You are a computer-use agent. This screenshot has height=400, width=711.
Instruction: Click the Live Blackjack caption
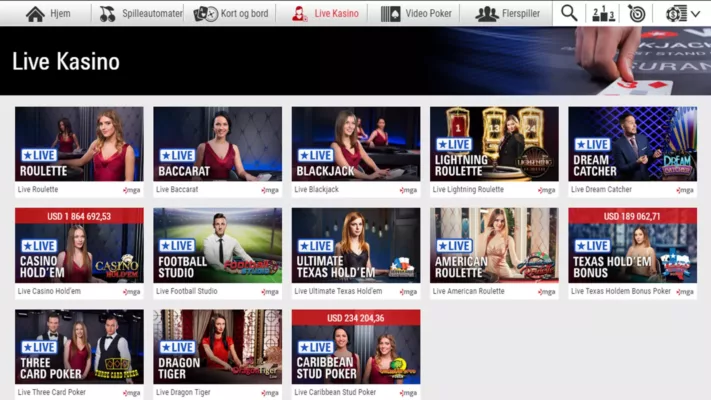(x=317, y=190)
